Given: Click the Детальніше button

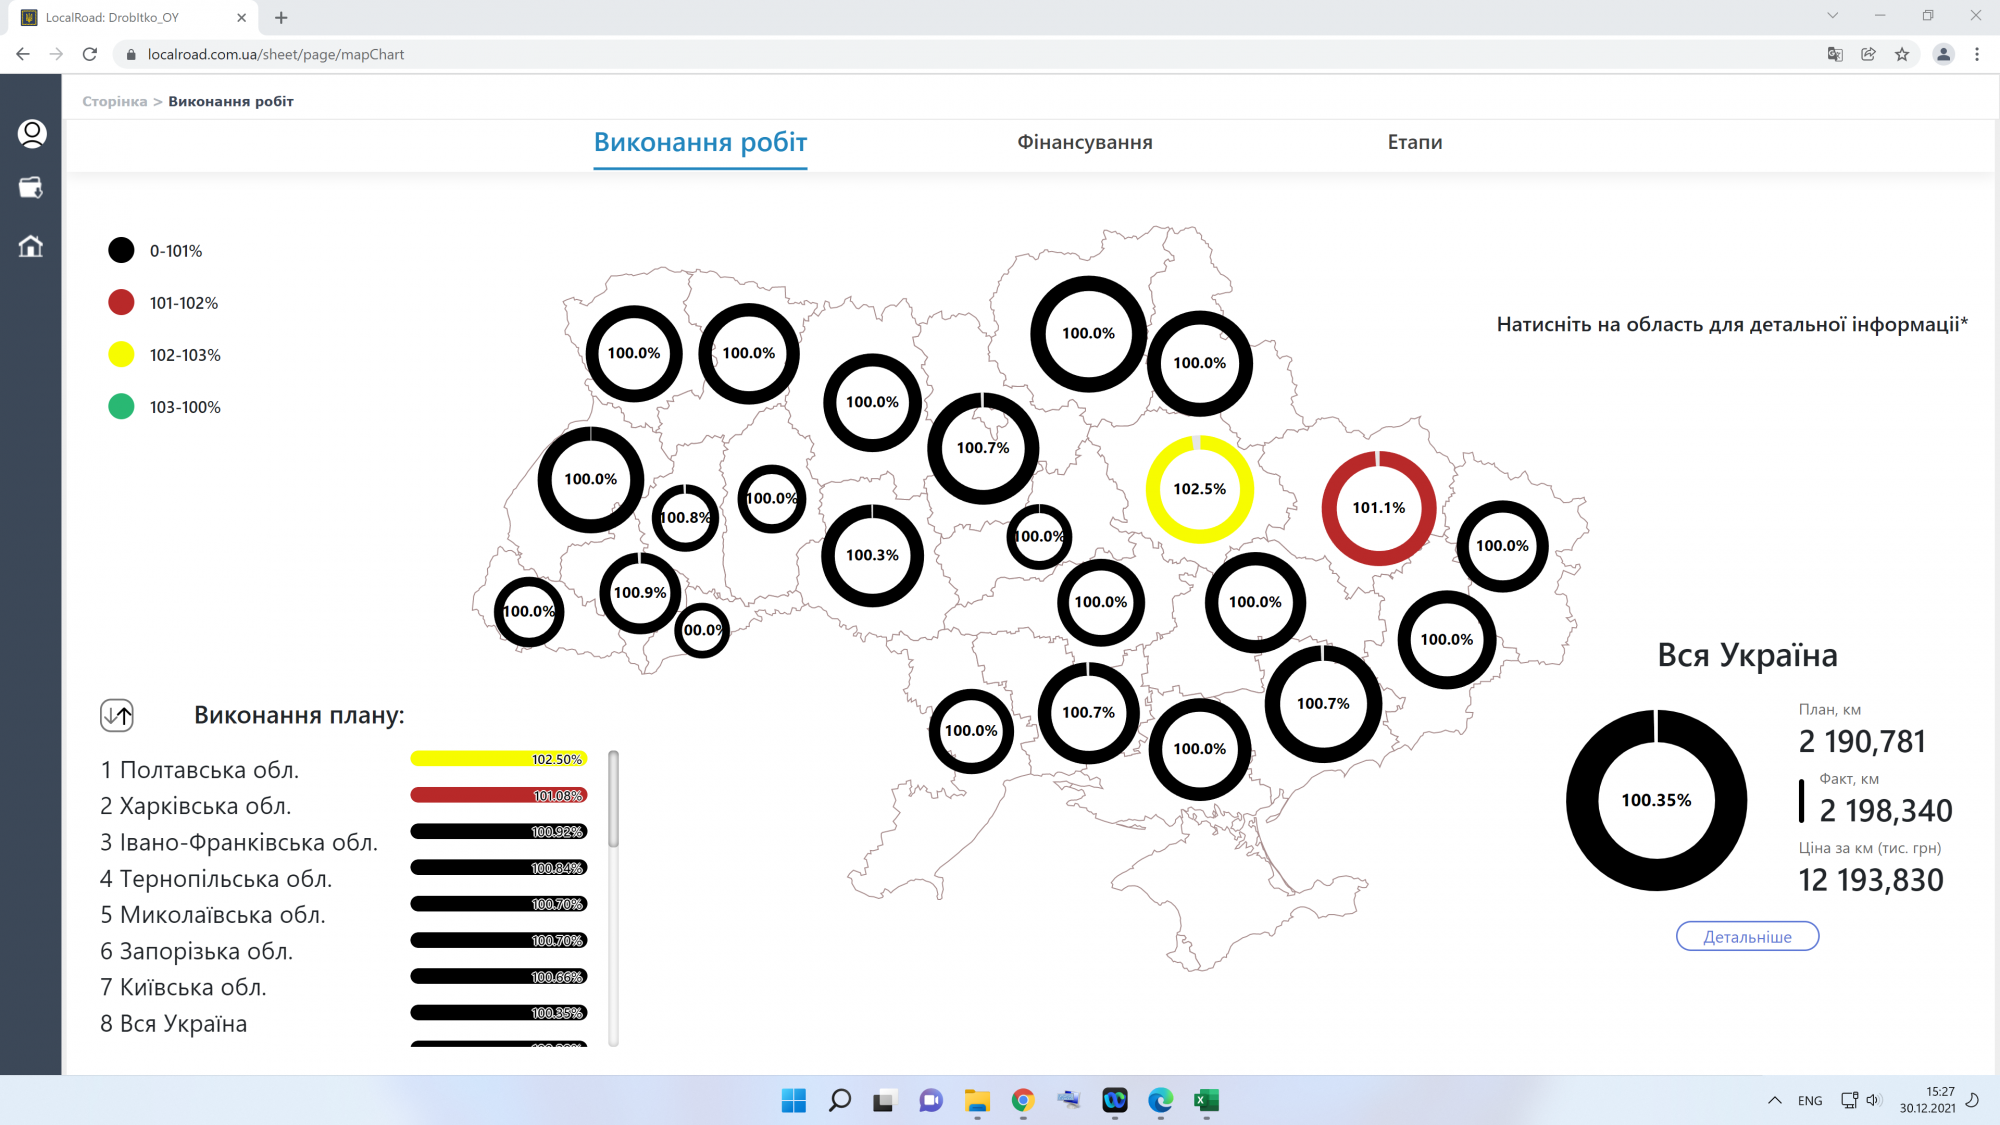Looking at the screenshot, I should coord(1747,937).
